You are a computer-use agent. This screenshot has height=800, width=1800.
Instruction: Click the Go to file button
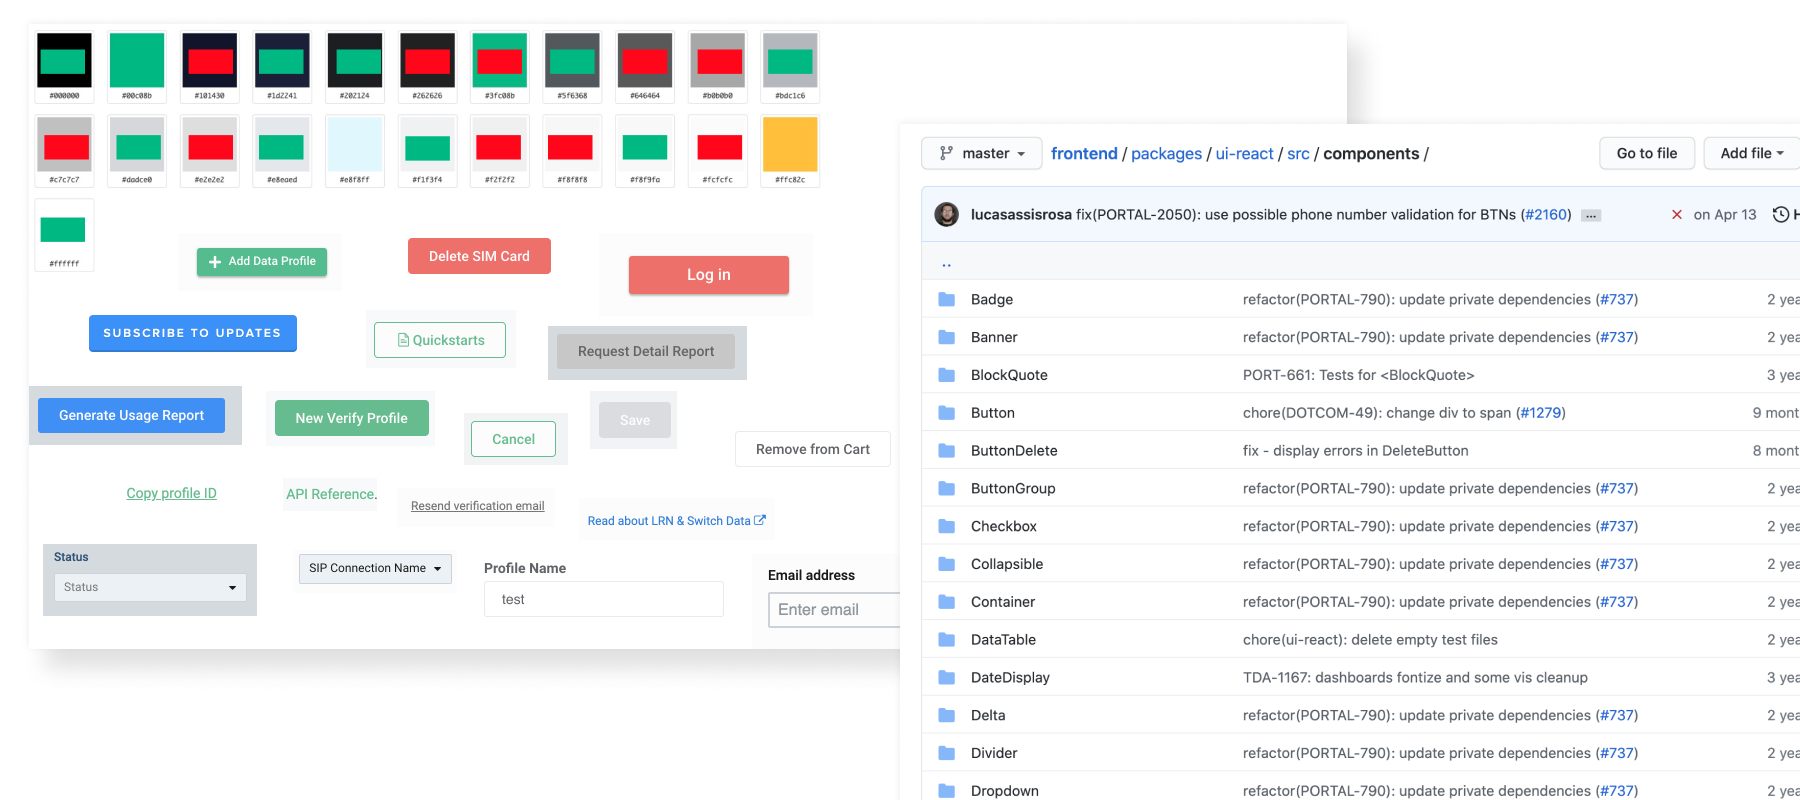click(x=1647, y=153)
